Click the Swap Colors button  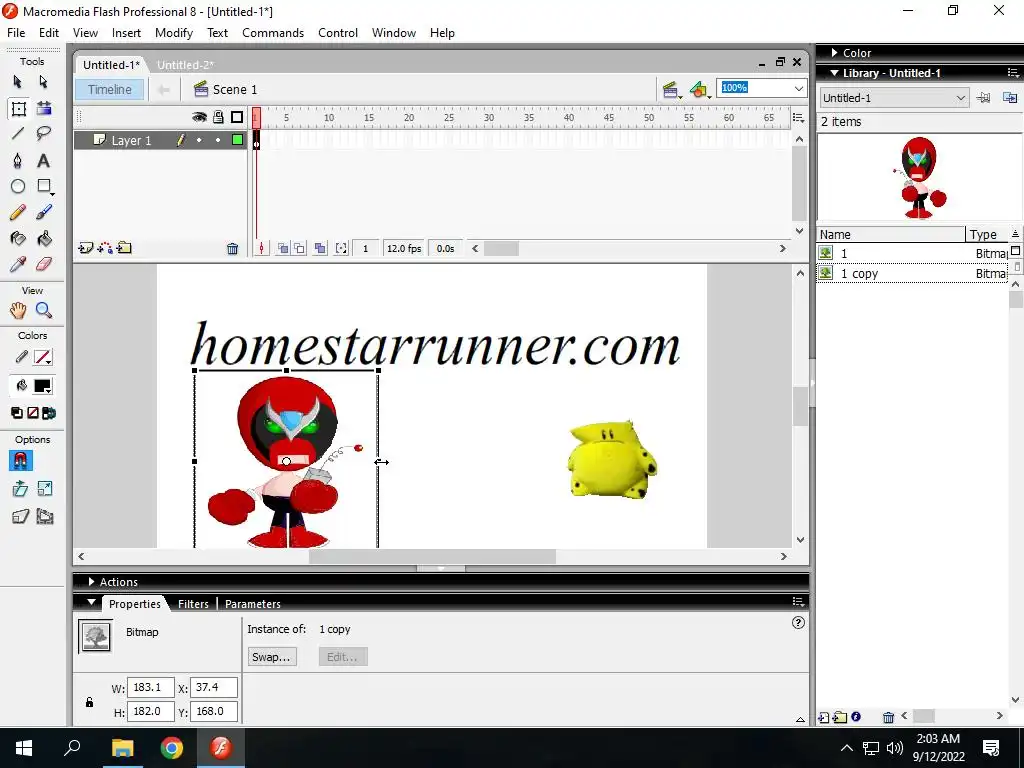pos(49,413)
